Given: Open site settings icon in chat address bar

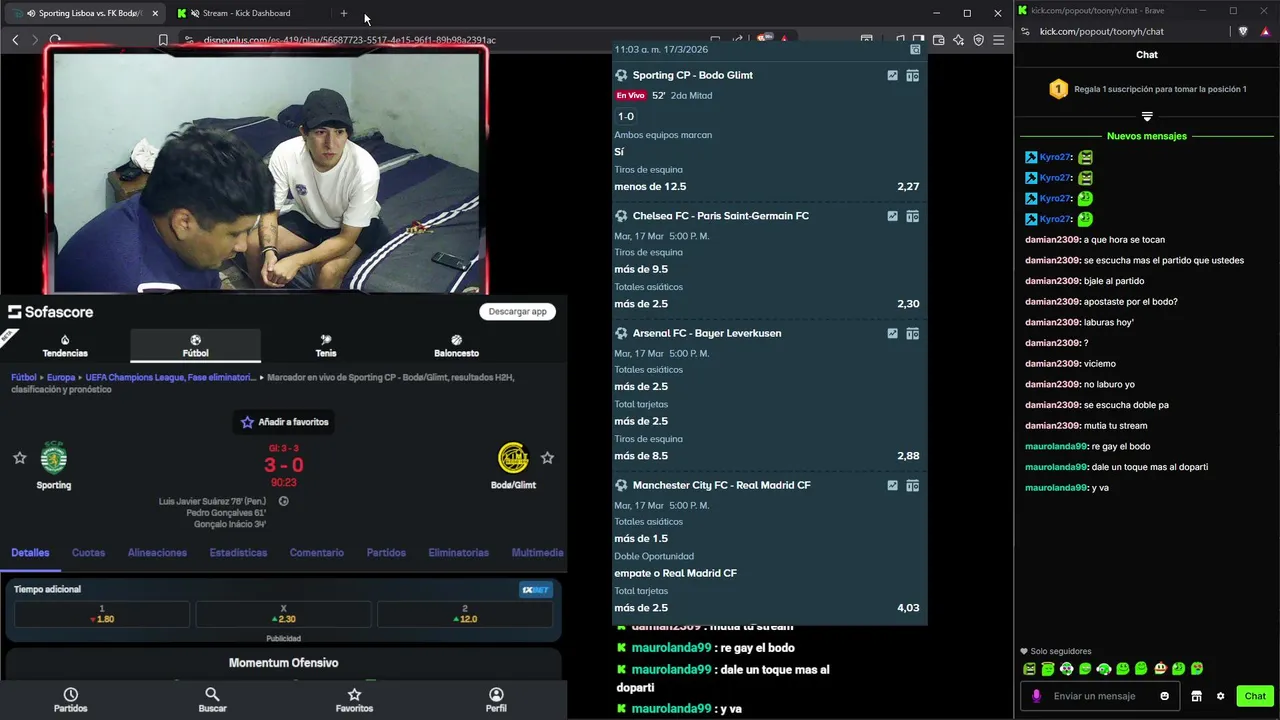Looking at the screenshot, I should 1025,31.
